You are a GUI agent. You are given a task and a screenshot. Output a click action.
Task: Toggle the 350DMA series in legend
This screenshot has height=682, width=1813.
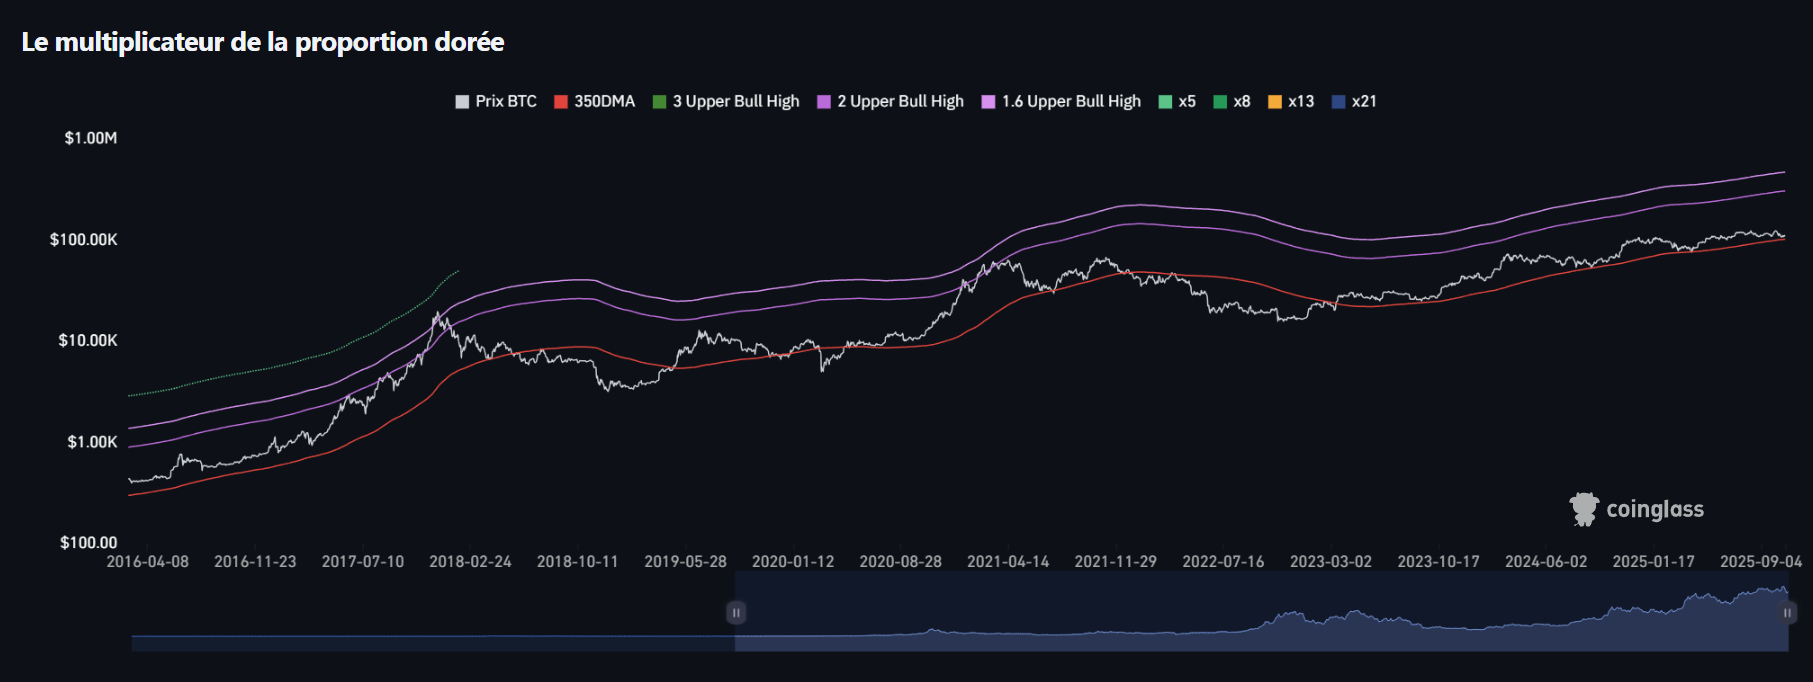tap(594, 101)
